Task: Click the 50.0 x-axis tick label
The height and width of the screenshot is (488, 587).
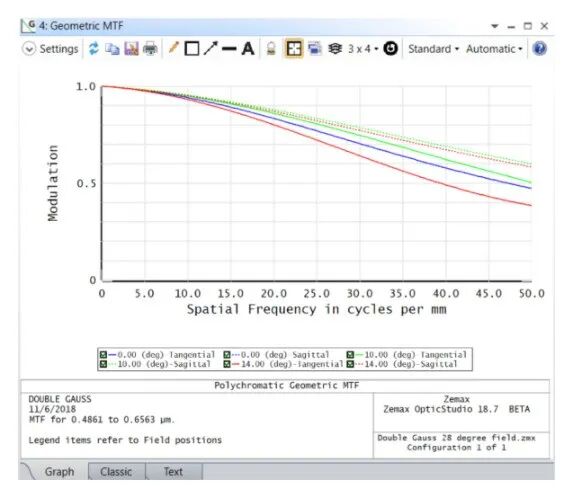Action: [532, 293]
